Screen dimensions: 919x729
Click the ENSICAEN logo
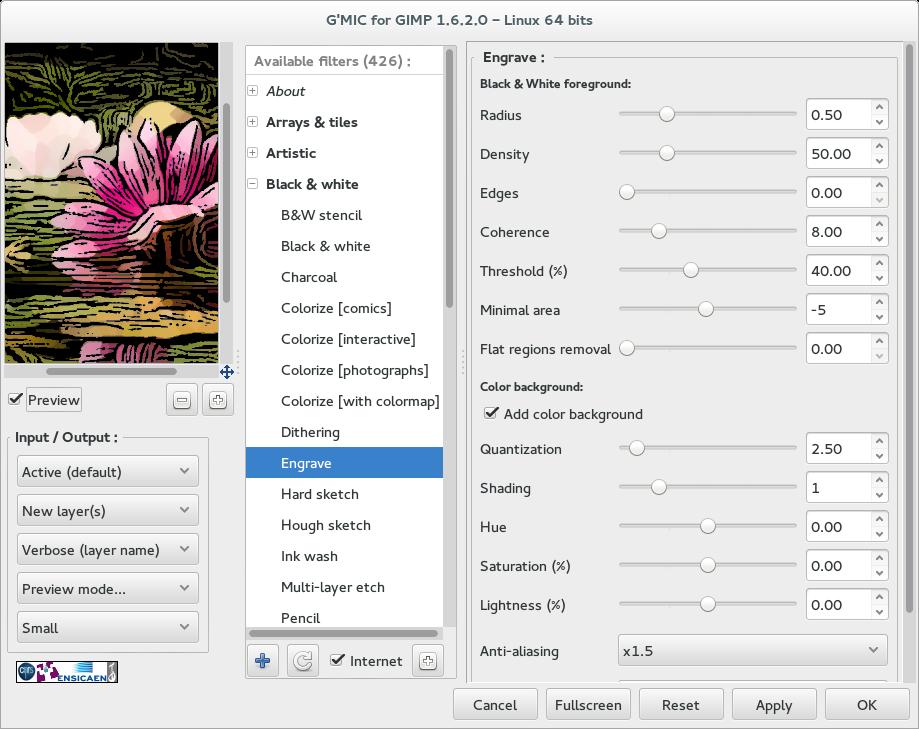pyautogui.click(x=67, y=672)
